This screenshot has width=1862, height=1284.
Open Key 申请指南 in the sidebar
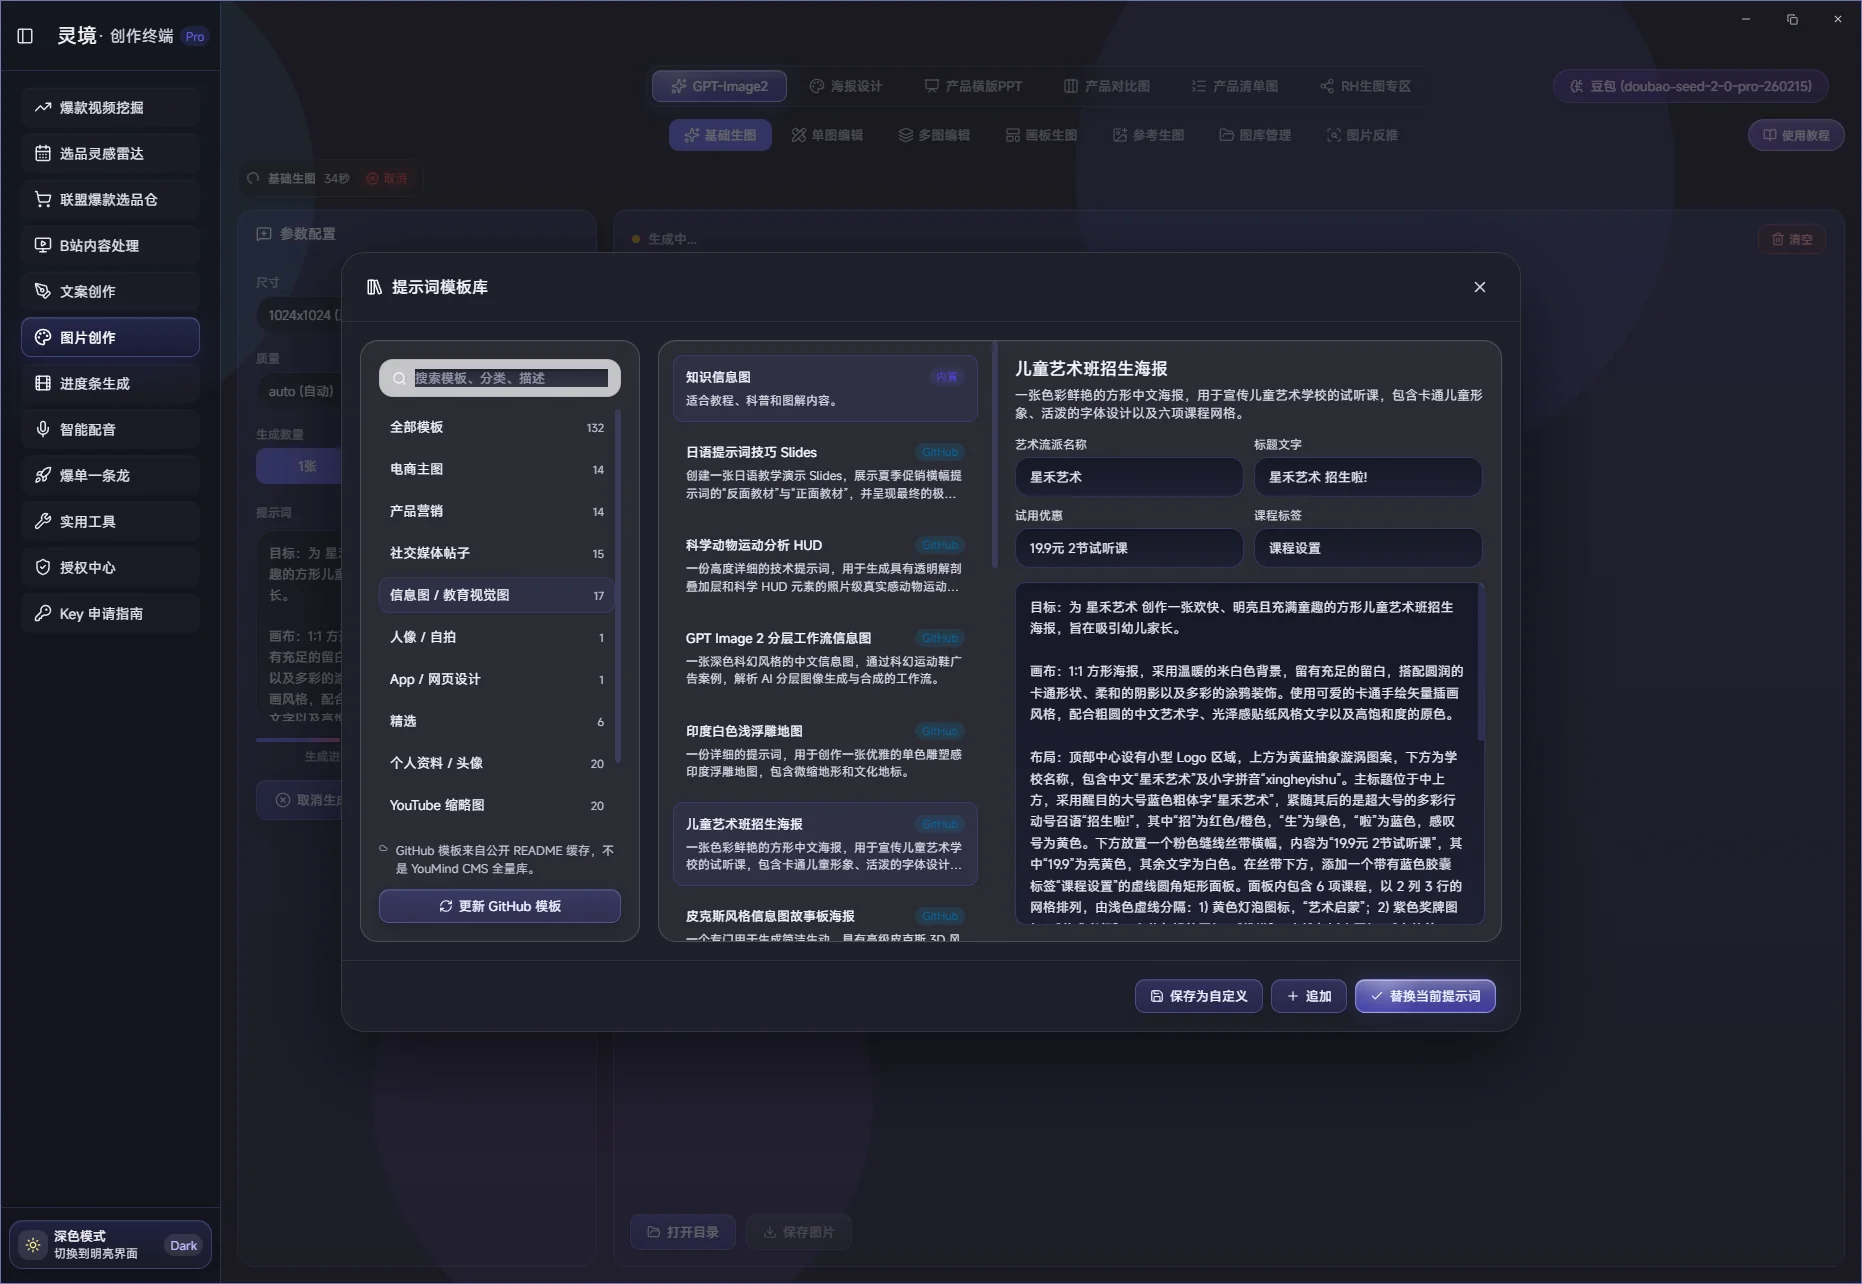pyautogui.click(x=110, y=613)
